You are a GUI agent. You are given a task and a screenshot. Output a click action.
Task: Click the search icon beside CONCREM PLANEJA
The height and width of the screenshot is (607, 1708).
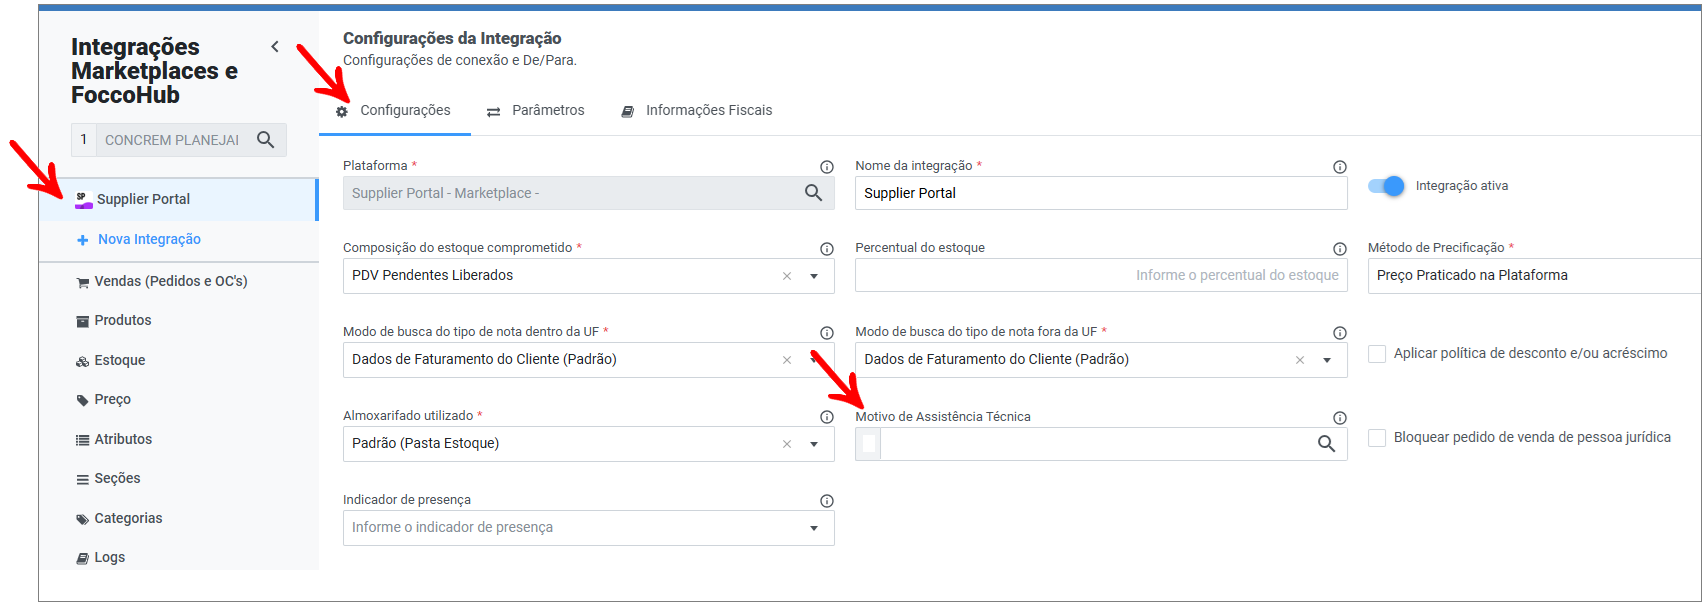pyautogui.click(x=265, y=140)
